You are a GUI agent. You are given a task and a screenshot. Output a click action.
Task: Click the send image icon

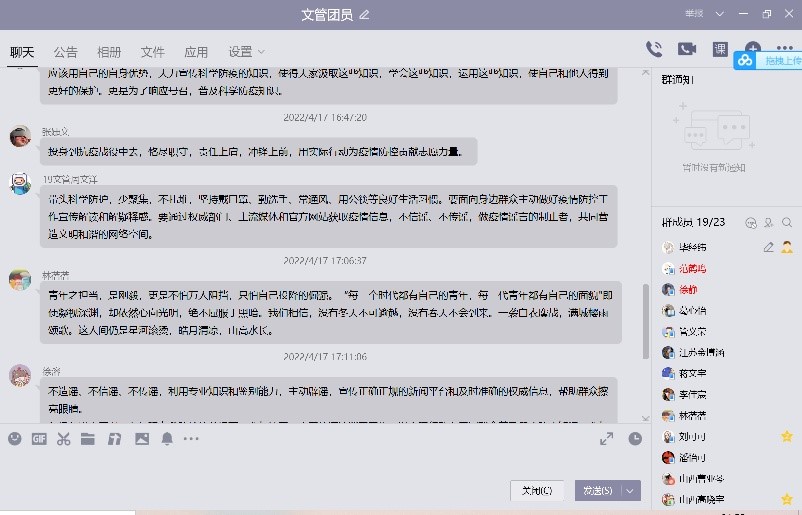tap(141, 438)
